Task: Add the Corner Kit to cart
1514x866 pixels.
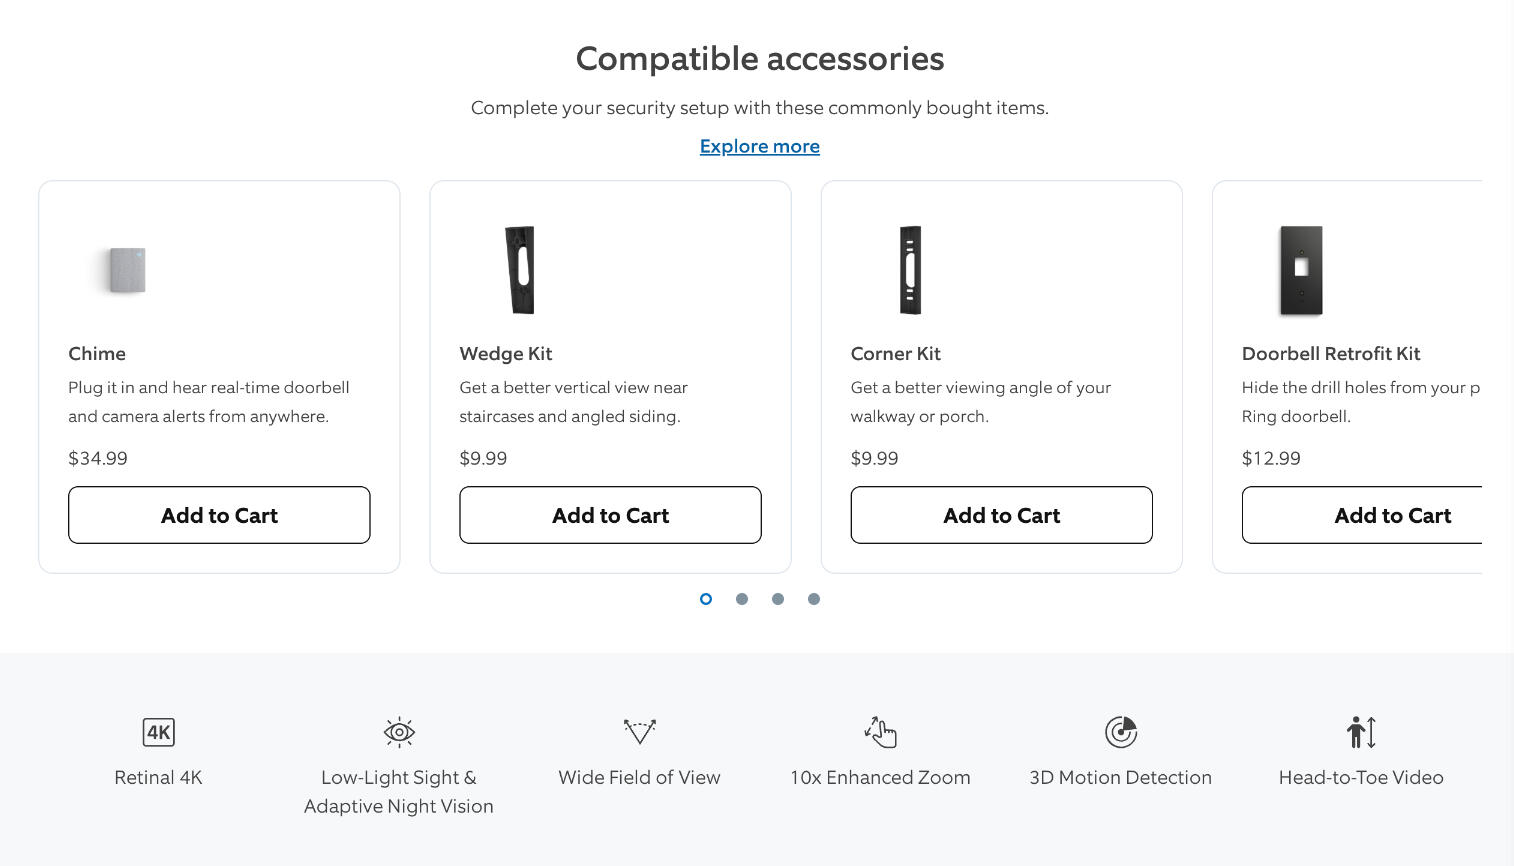Action: [x=1001, y=515]
